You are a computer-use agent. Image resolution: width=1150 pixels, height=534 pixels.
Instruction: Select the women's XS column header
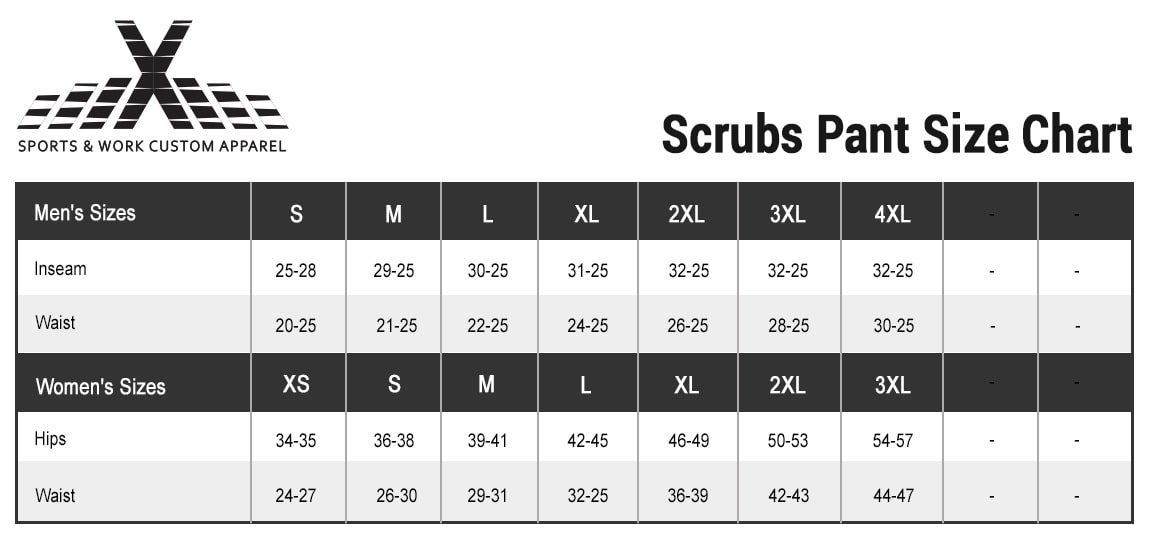click(x=296, y=384)
